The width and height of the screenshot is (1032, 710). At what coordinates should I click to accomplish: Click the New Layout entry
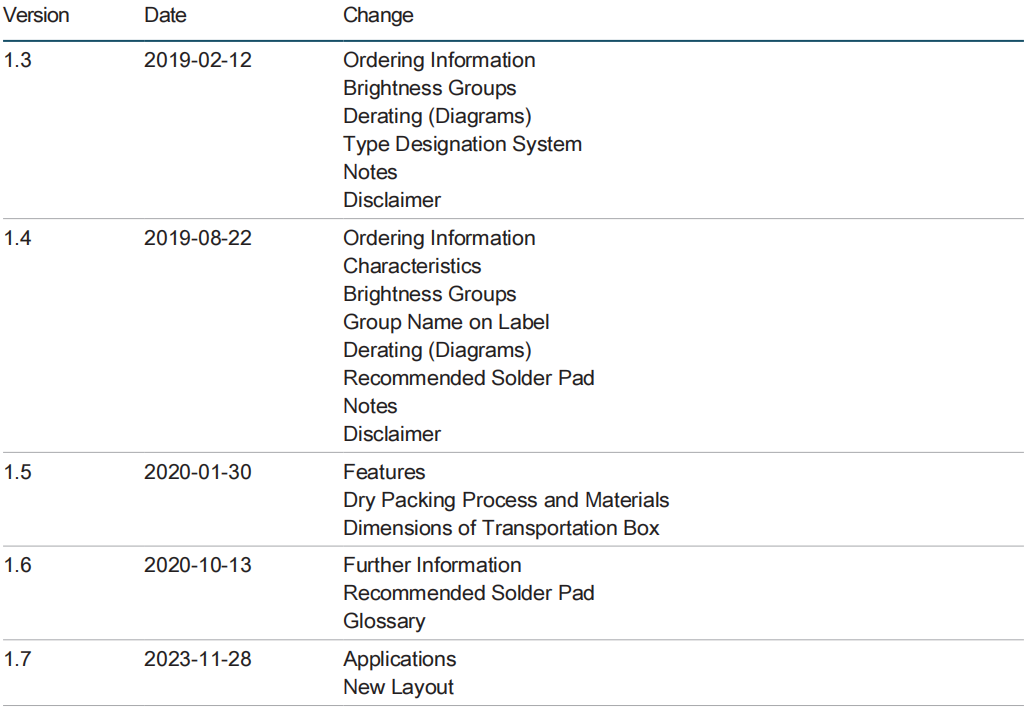tap(398, 687)
